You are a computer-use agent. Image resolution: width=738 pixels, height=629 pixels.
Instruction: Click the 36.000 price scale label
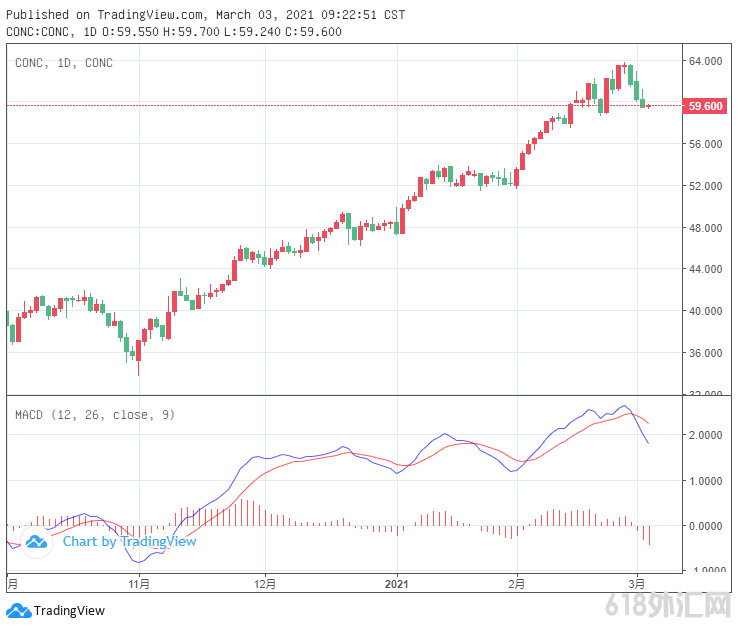(705, 353)
